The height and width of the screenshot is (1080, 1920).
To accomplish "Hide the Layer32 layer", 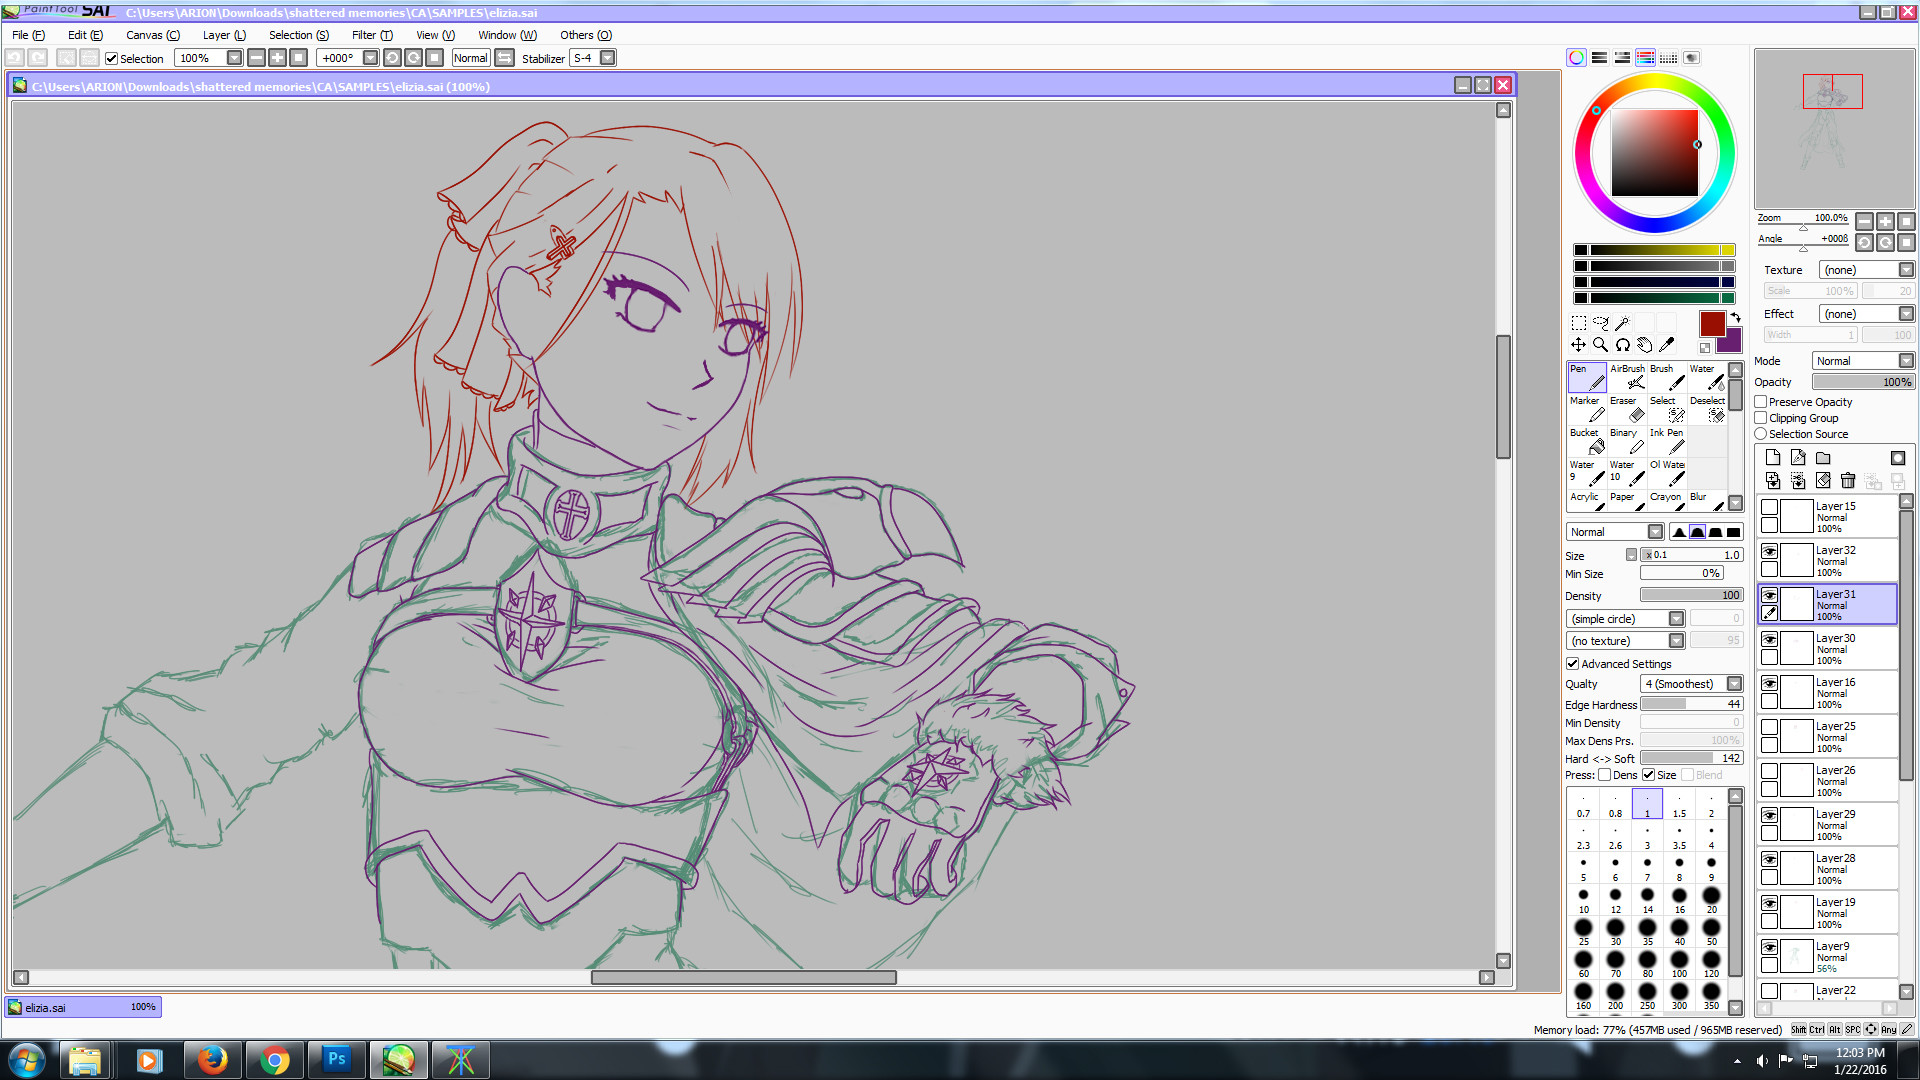I will (x=1770, y=550).
